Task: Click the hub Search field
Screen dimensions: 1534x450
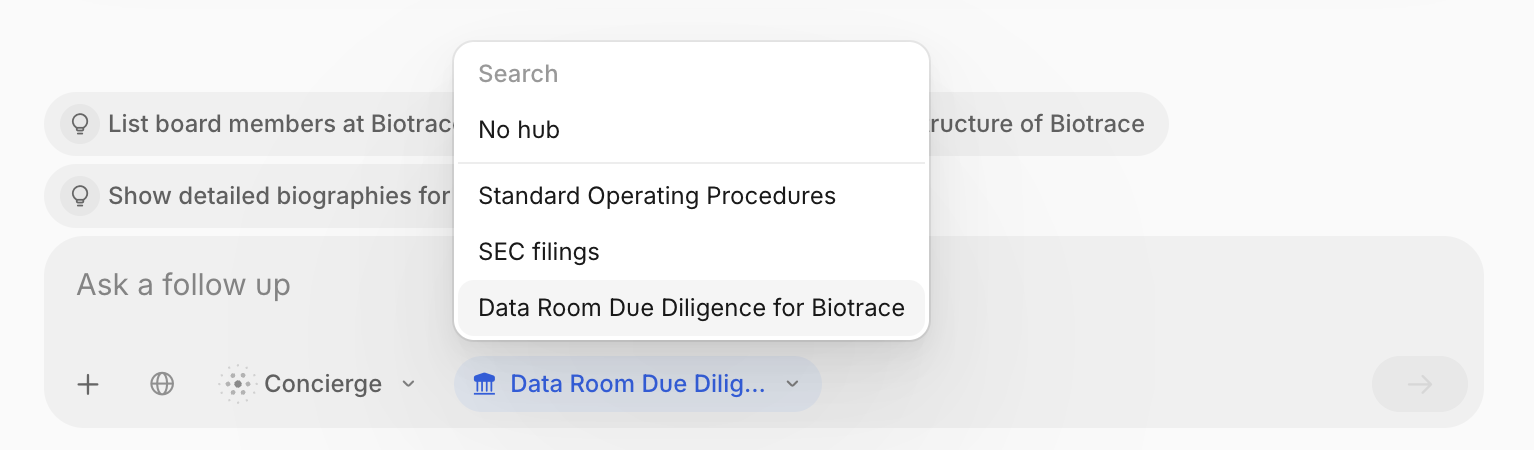Action: tap(691, 74)
